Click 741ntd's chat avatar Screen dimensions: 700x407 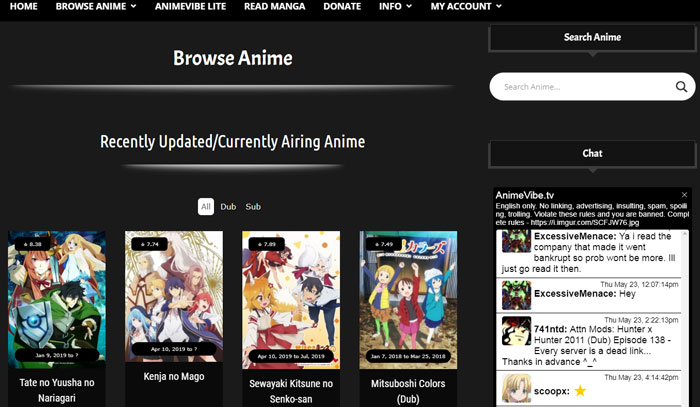(516, 331)
